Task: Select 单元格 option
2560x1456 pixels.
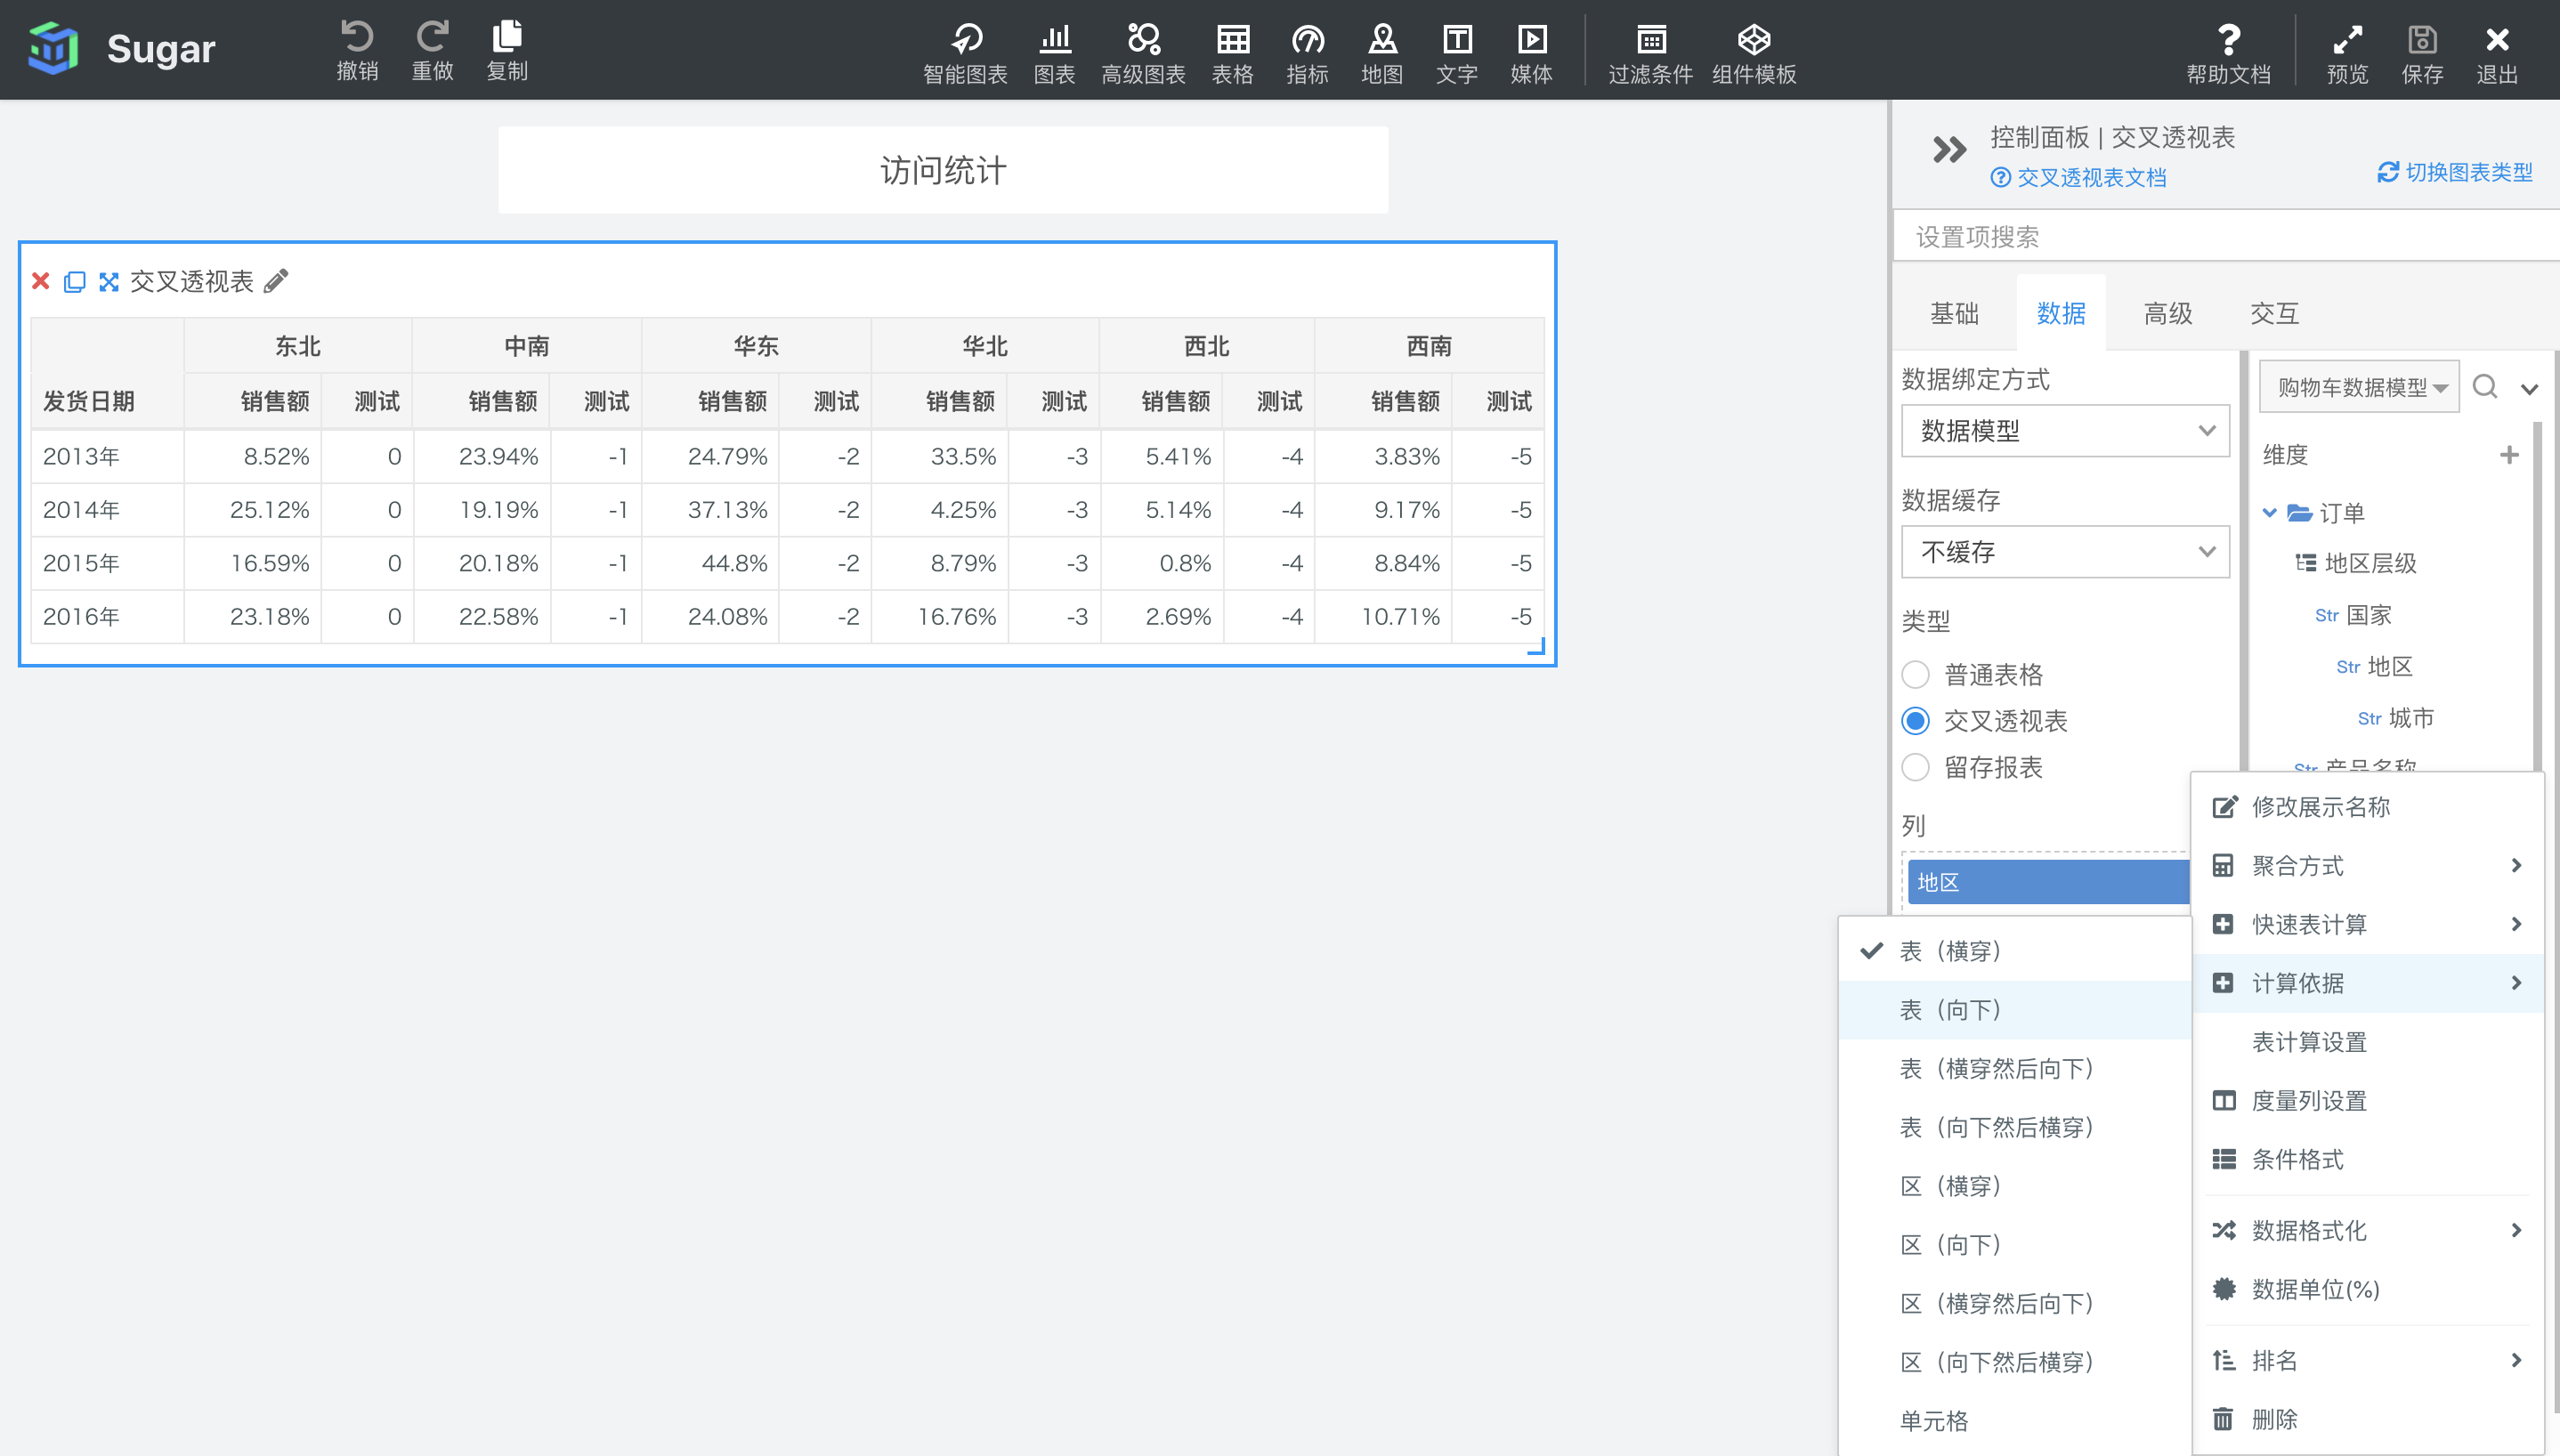Action: coord(2015,1422)
